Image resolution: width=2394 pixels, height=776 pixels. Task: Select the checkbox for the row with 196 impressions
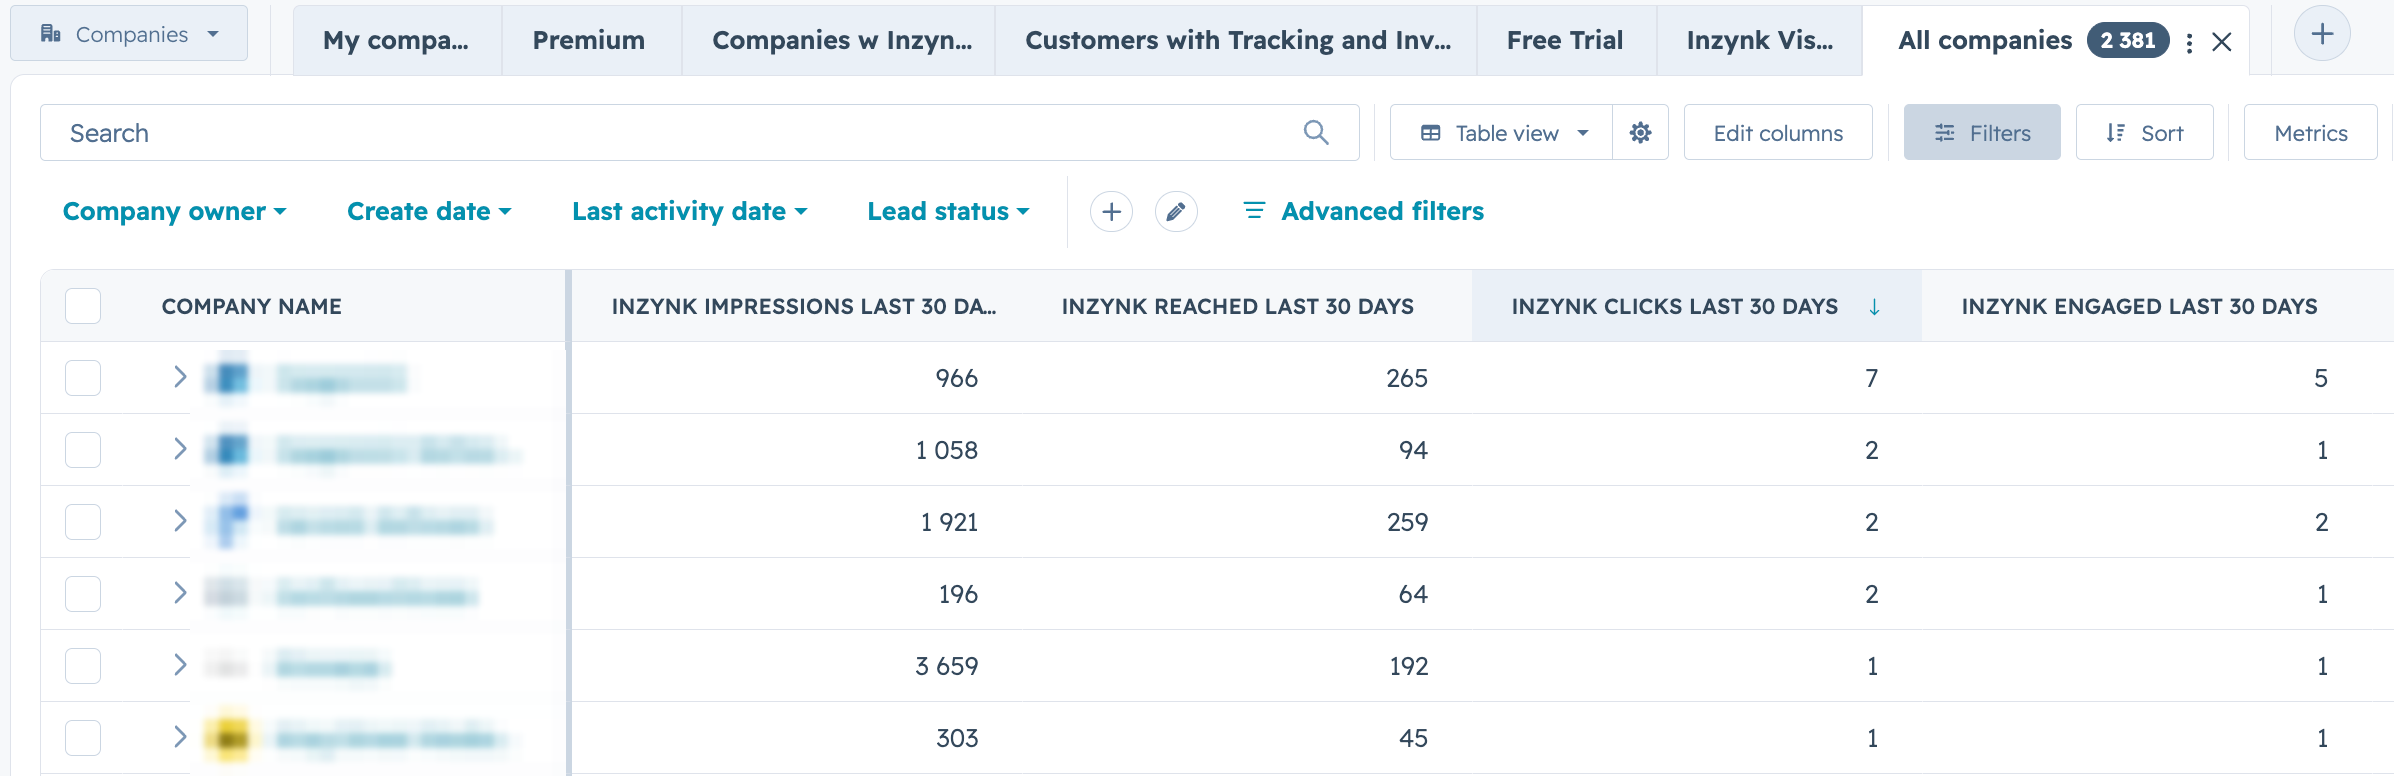[83, 594]
